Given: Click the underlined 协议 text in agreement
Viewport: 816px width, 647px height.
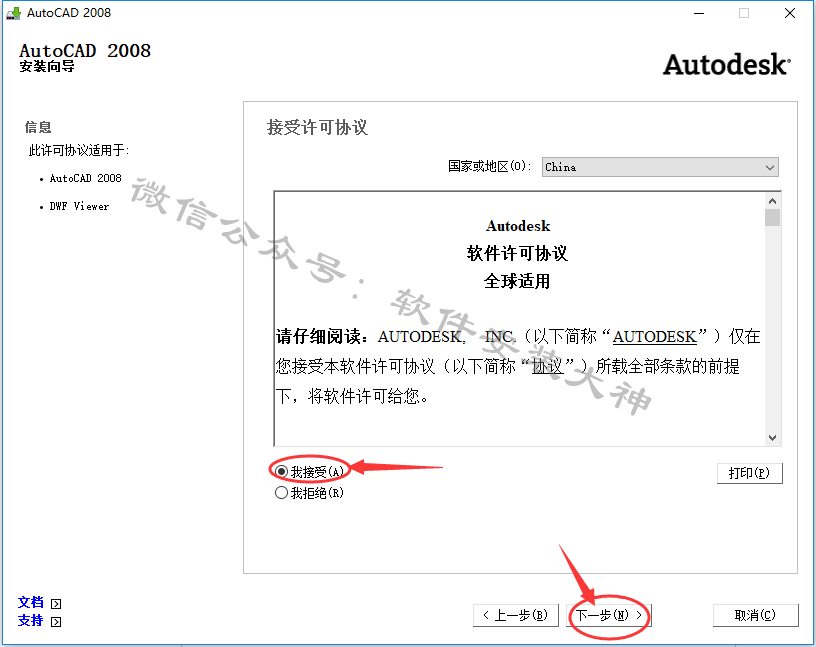Looking at the screenshot, I should click(547, 366).
